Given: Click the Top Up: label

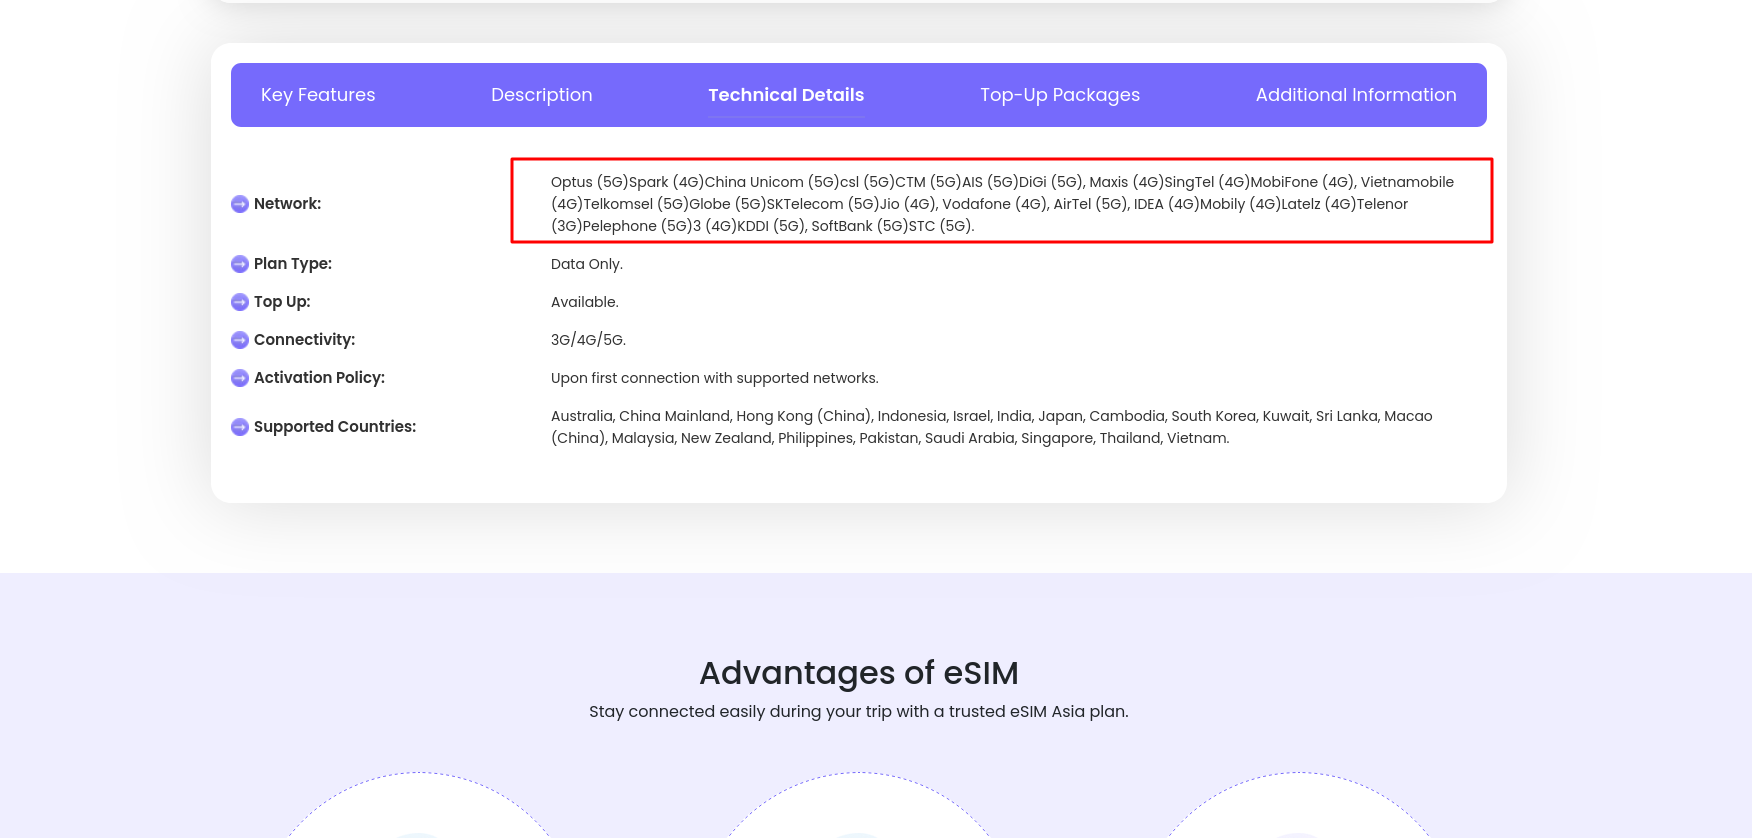Looking at the screenshot, I should pyautogui.click(x=282, y=302).
